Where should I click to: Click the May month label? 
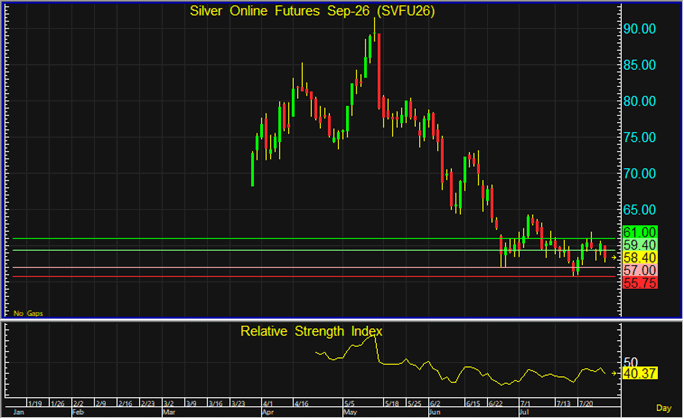[350, 412]
